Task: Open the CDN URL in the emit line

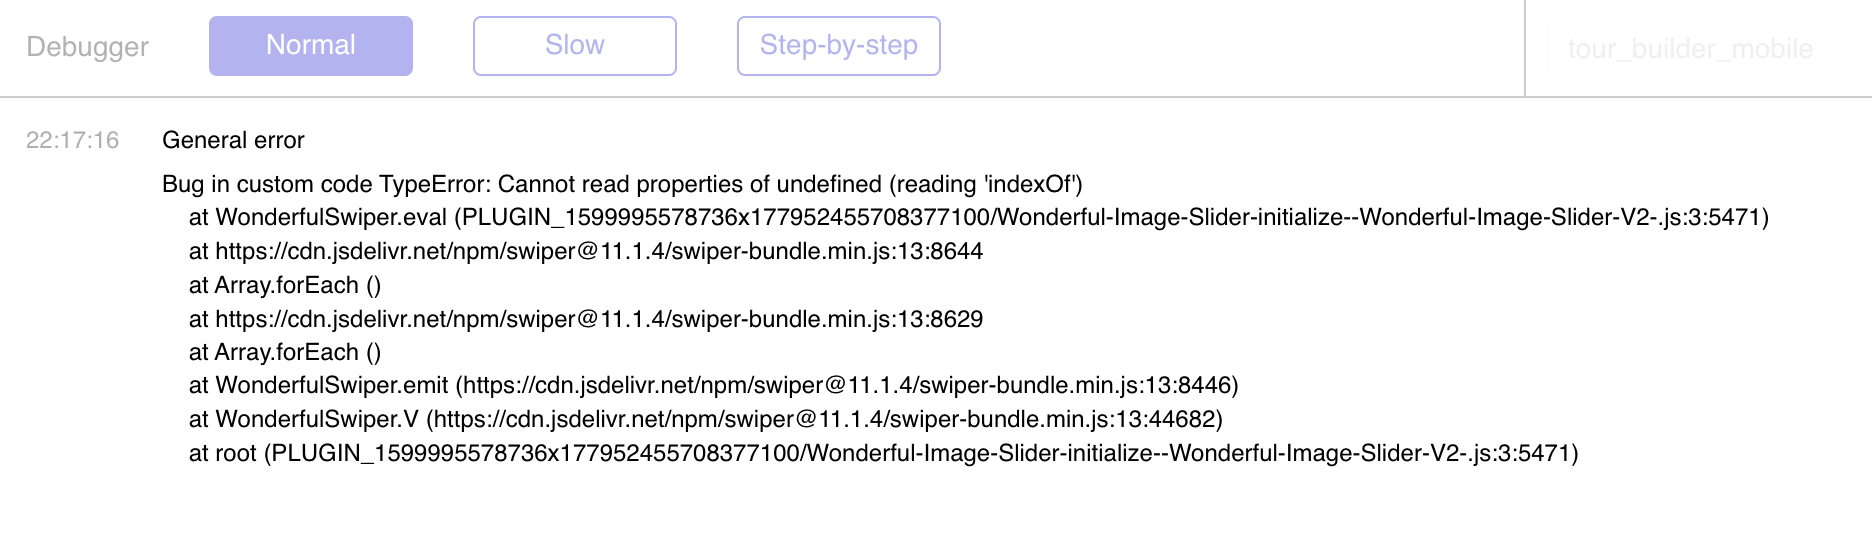Action: [847, 385]
